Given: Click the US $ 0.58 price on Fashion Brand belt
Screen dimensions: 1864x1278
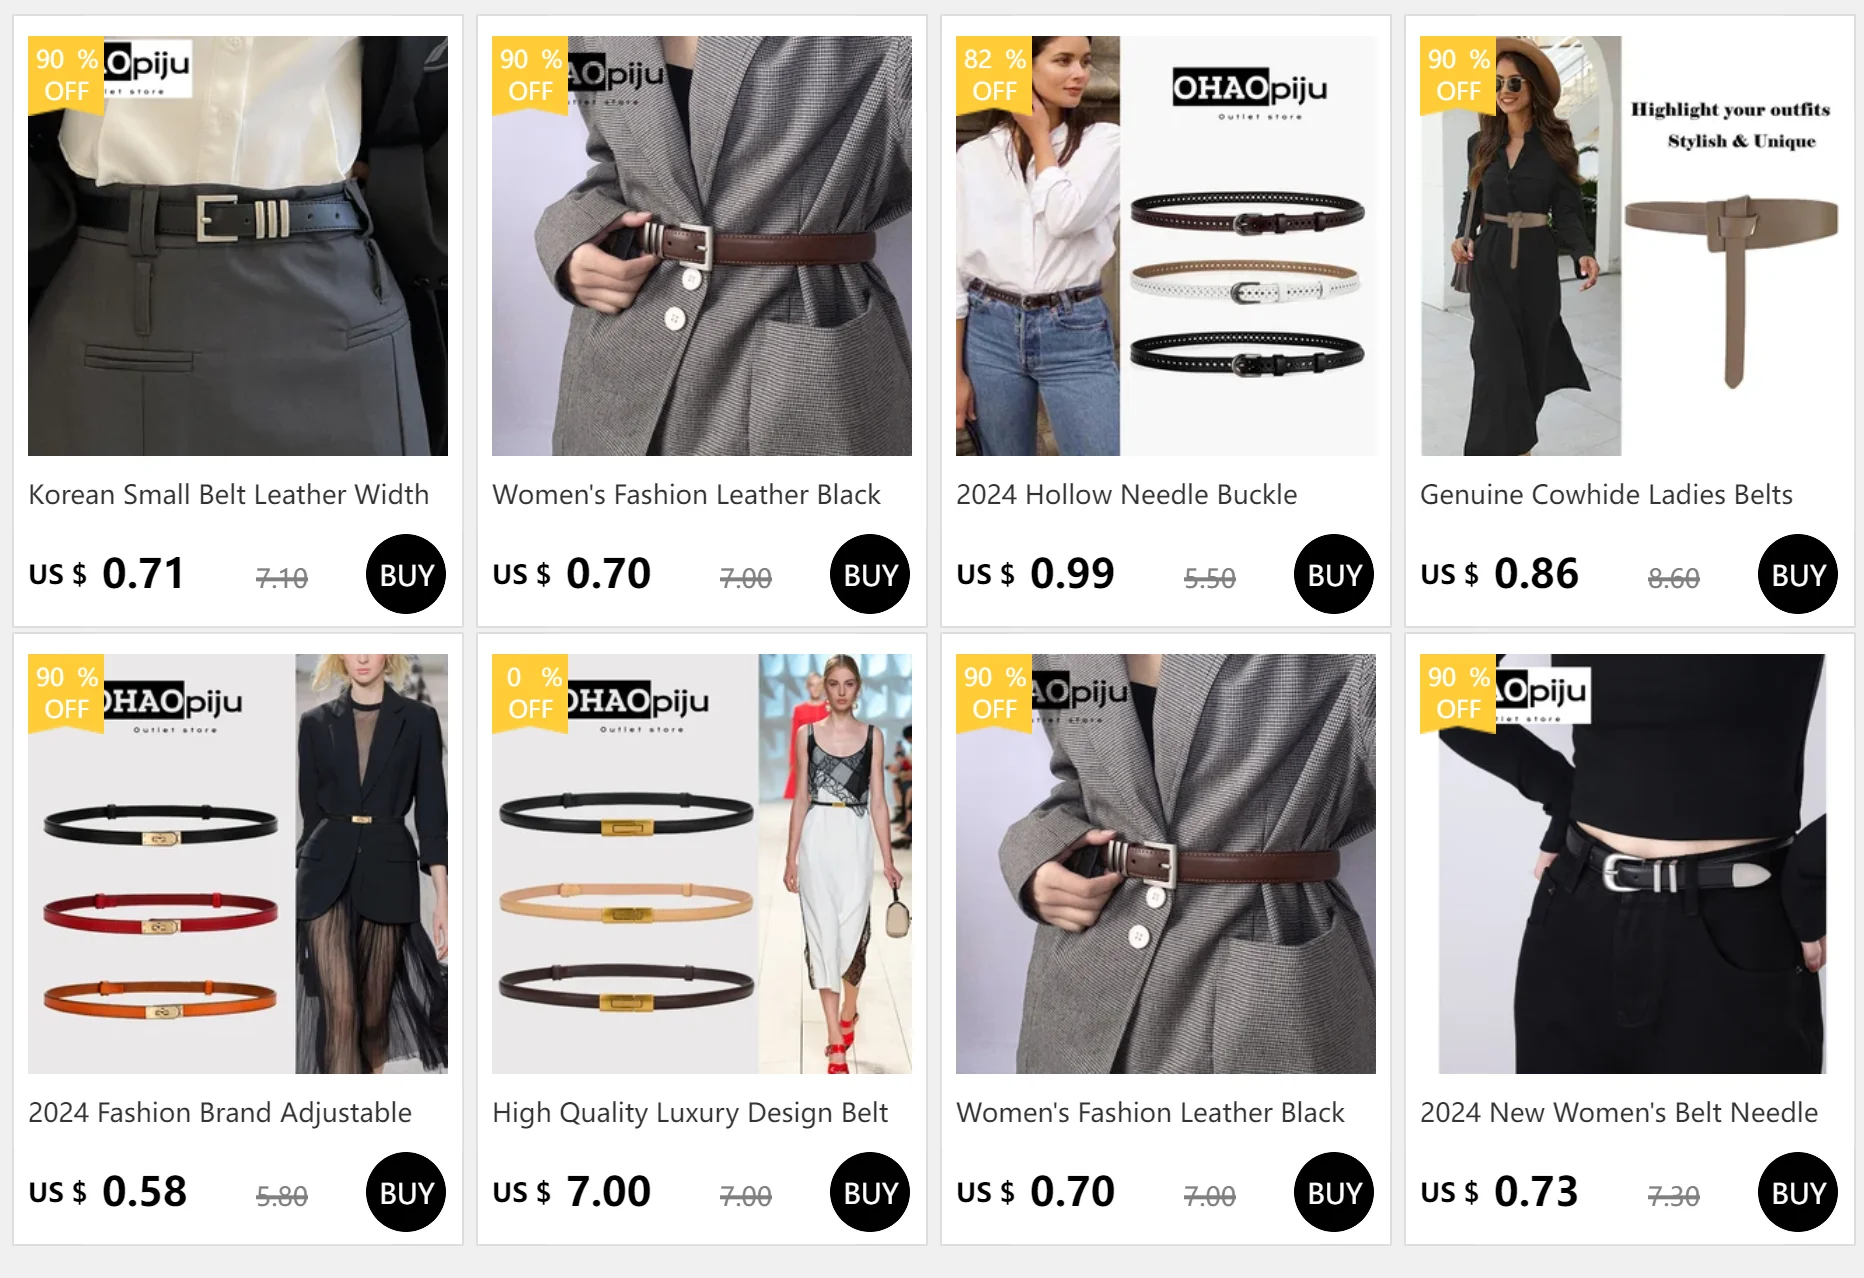Looking at the screenshot, I should (108, 1191).
